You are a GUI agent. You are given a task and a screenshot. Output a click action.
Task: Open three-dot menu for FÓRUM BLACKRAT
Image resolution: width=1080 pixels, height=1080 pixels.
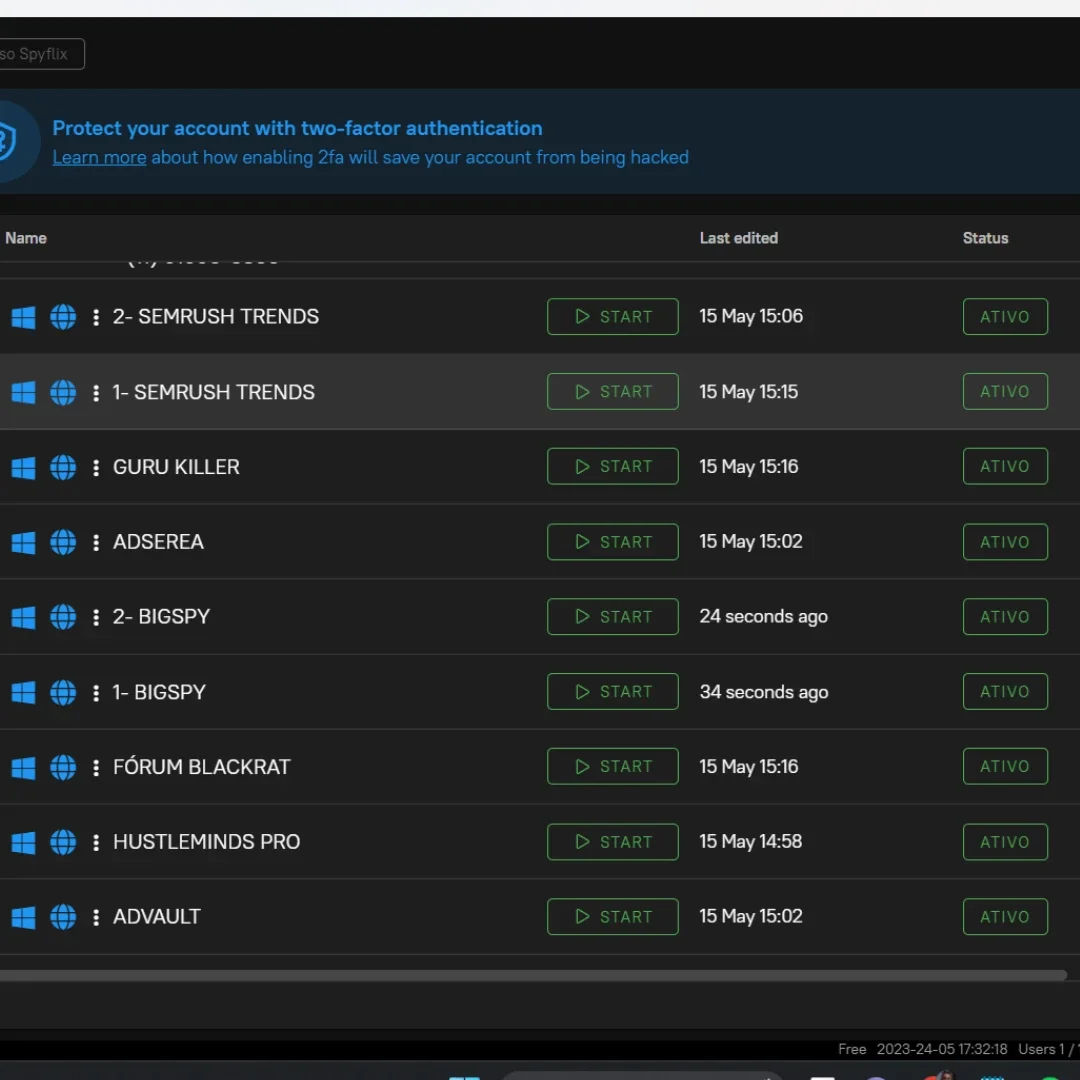[x=96, y=767]
